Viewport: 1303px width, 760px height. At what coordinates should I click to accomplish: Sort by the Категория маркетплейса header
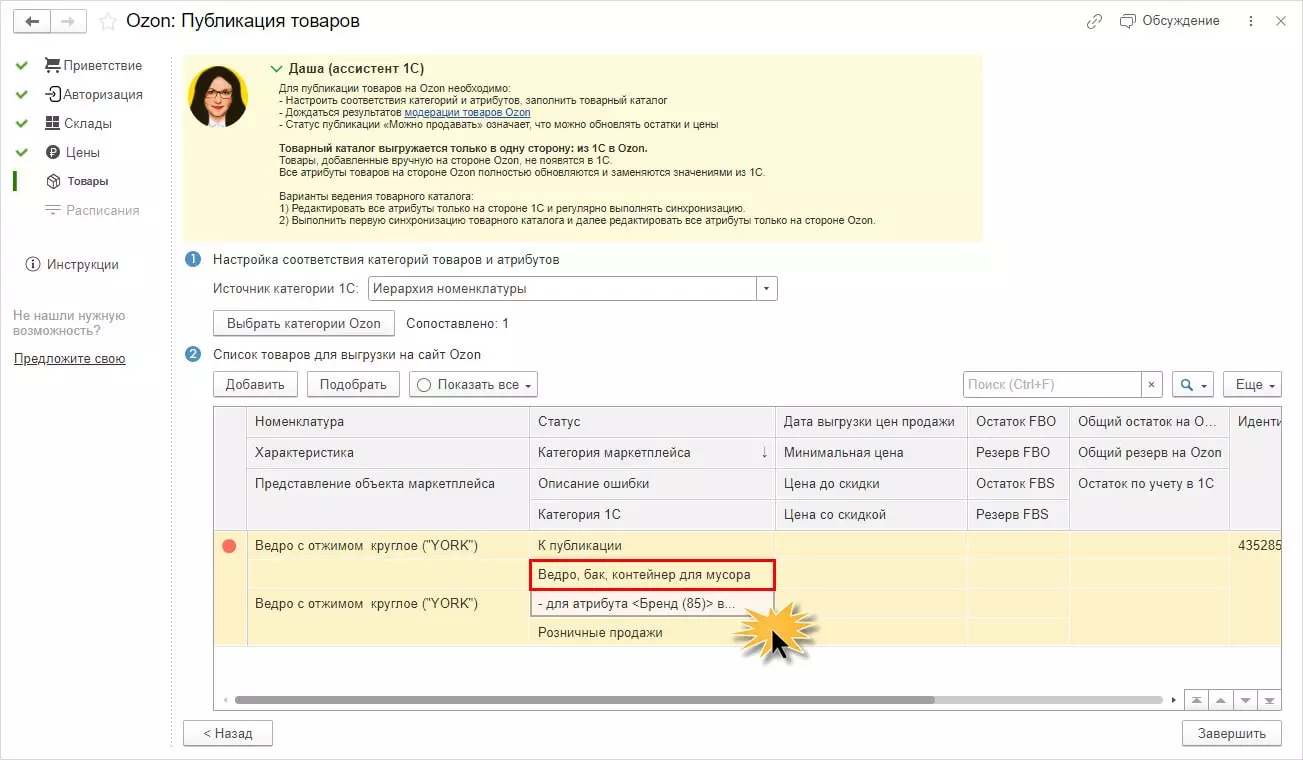tap(652, 453)
